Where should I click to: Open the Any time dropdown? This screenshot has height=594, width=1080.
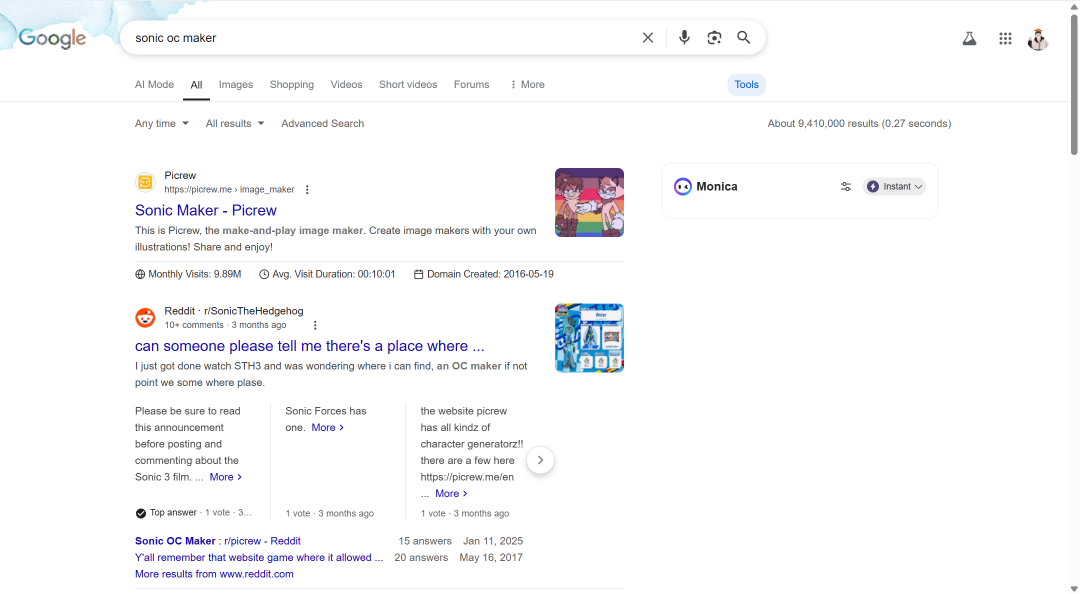click(162, 123)
